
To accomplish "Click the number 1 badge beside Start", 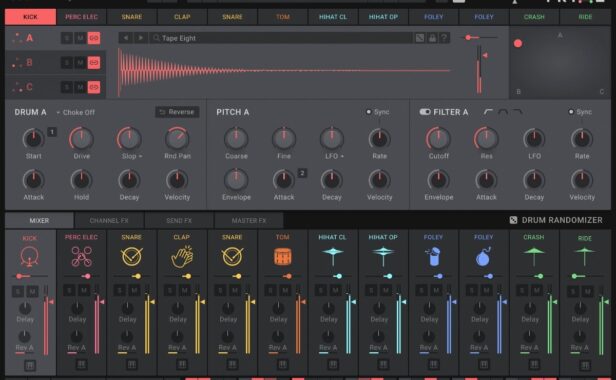I will [x=52, y=132].
